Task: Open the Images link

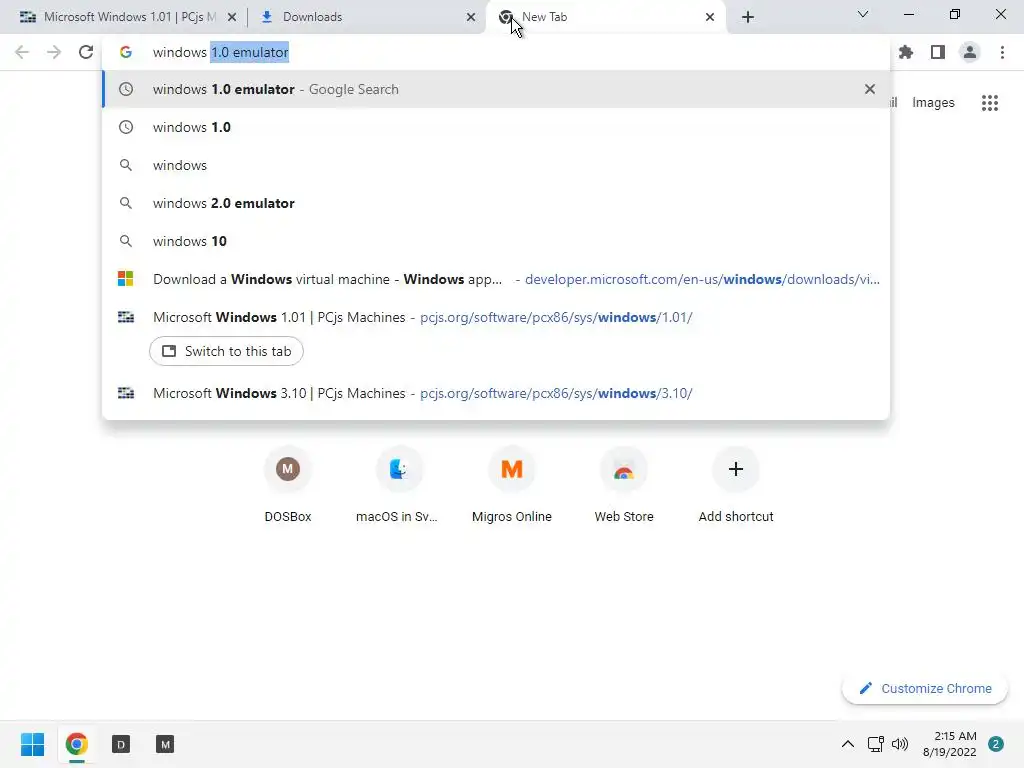Action: pyautogui.click(x=933, y=103)
